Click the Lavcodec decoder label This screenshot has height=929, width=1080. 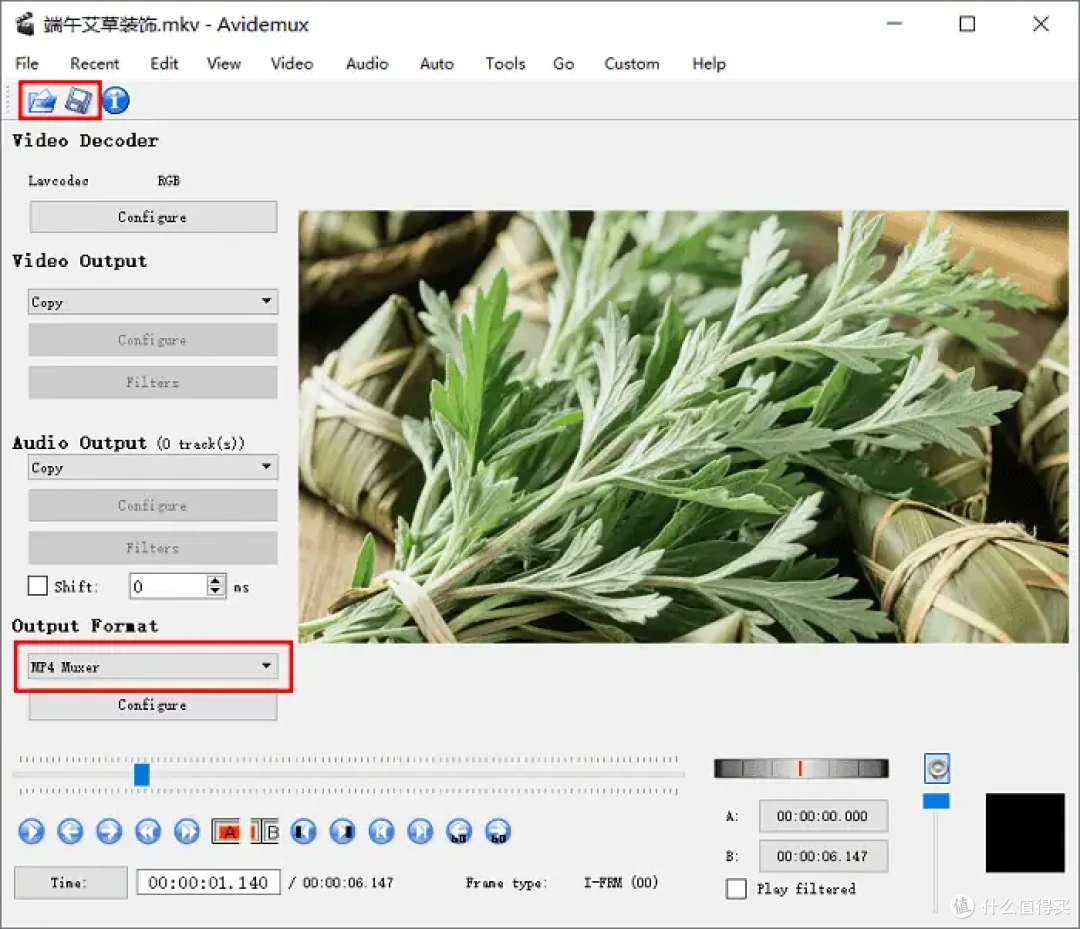(59, 180)
